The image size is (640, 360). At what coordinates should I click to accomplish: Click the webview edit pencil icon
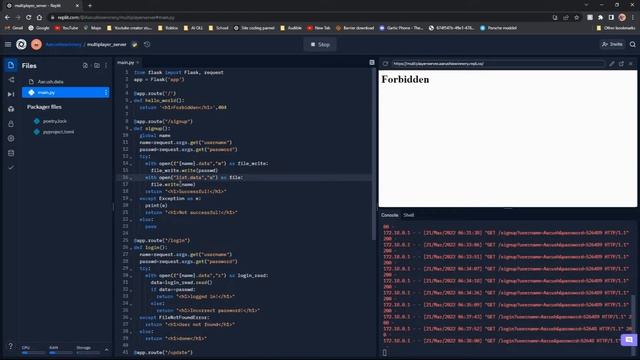[x=611, y=64]
